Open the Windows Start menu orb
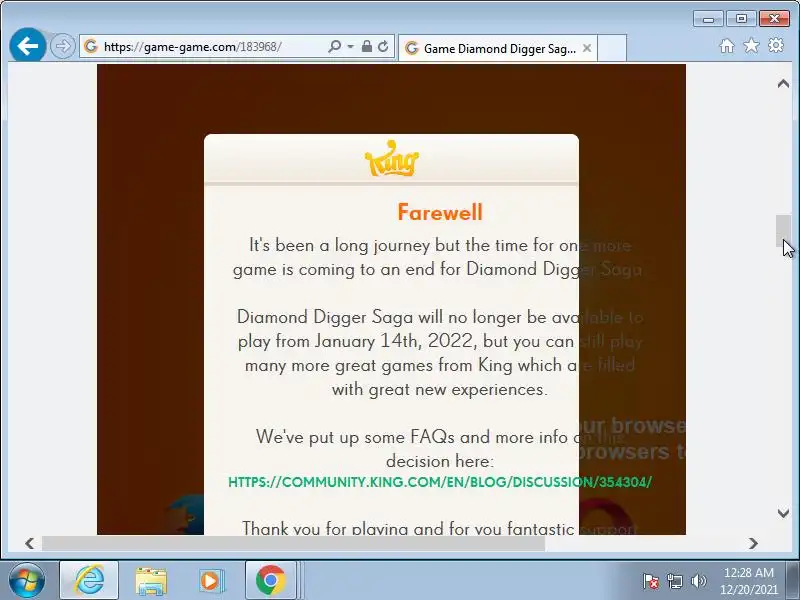This screenshot has height=600, width=800. (x=27, y=580)
